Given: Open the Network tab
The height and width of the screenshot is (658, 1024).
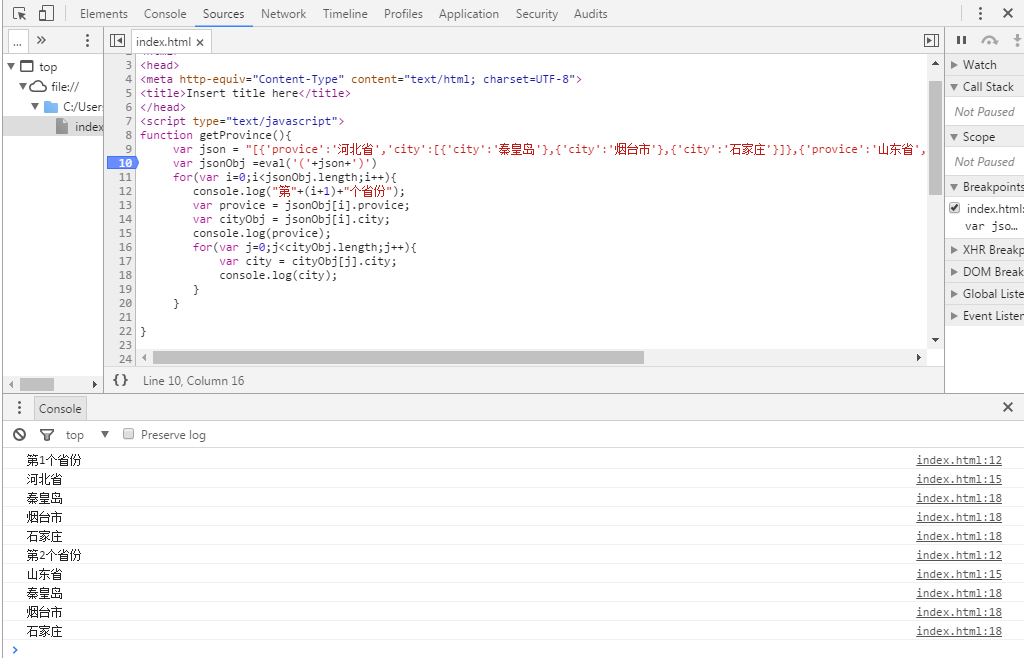Looking at the screenshot, I should (x=283, y=14).
